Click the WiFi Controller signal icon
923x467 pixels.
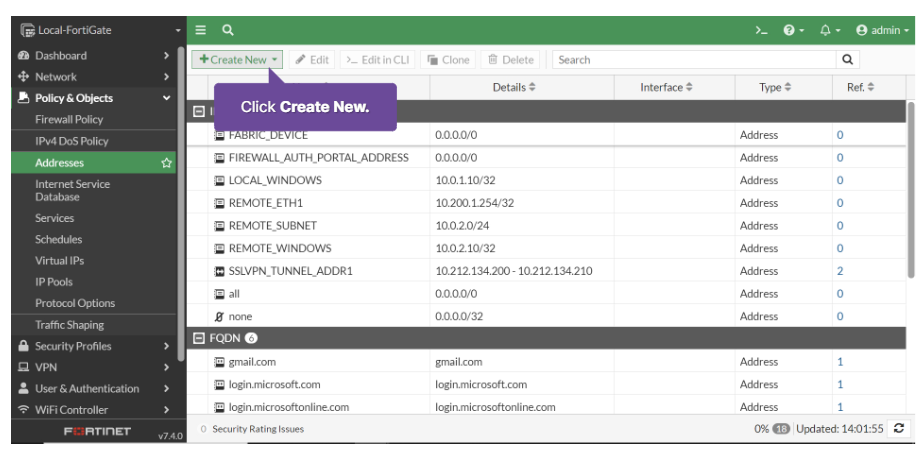[24, 409]
